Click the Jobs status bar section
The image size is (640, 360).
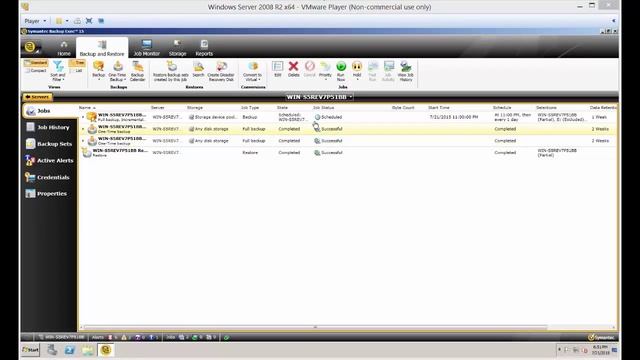[192, 337]
